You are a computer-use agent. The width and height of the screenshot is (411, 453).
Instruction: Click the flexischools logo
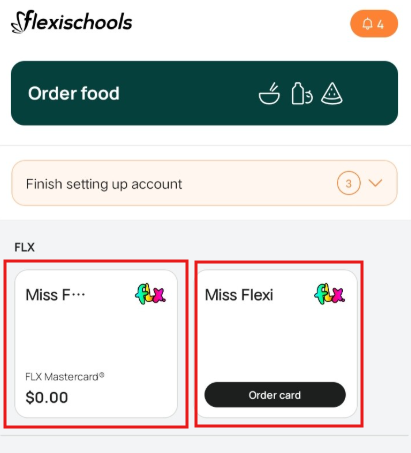pyautogui.click(x=72, y=22)
